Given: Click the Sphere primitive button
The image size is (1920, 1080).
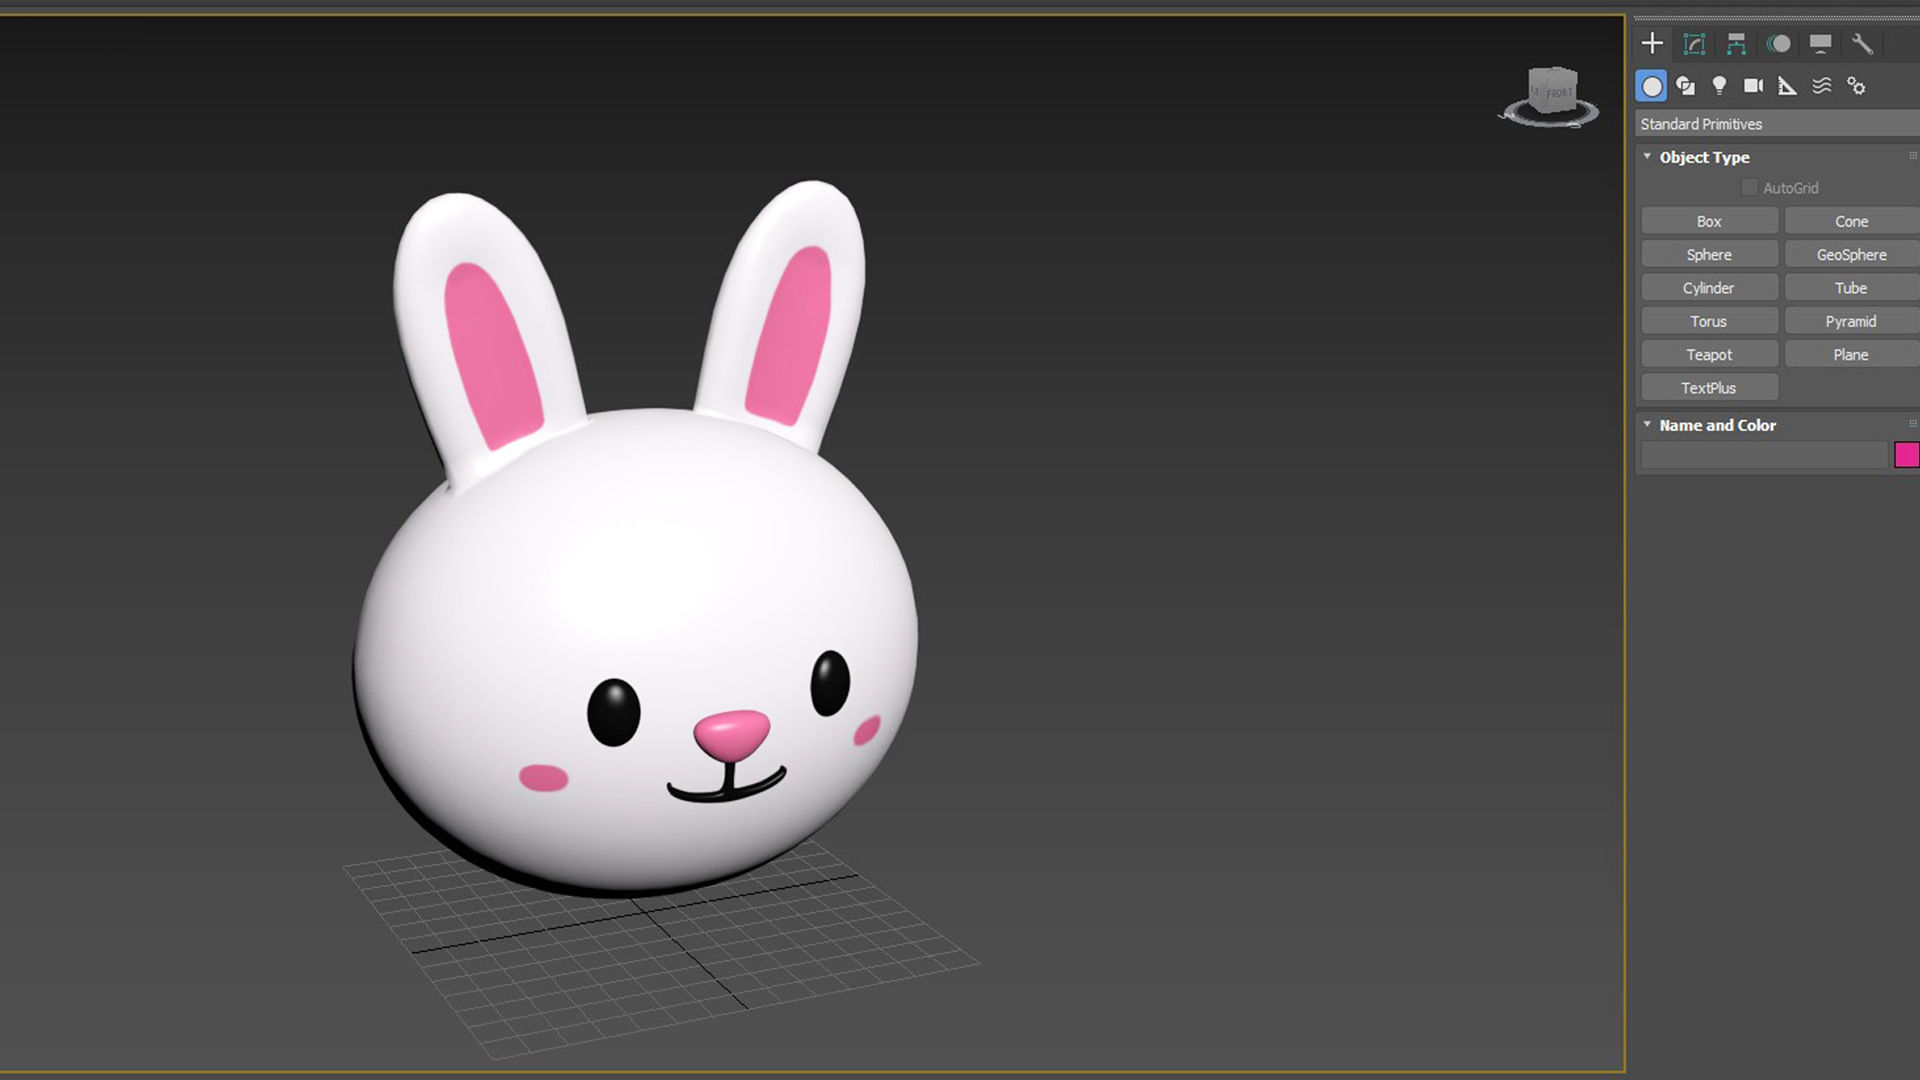Looking at the screenshot, I should (x=1709, y=254).
